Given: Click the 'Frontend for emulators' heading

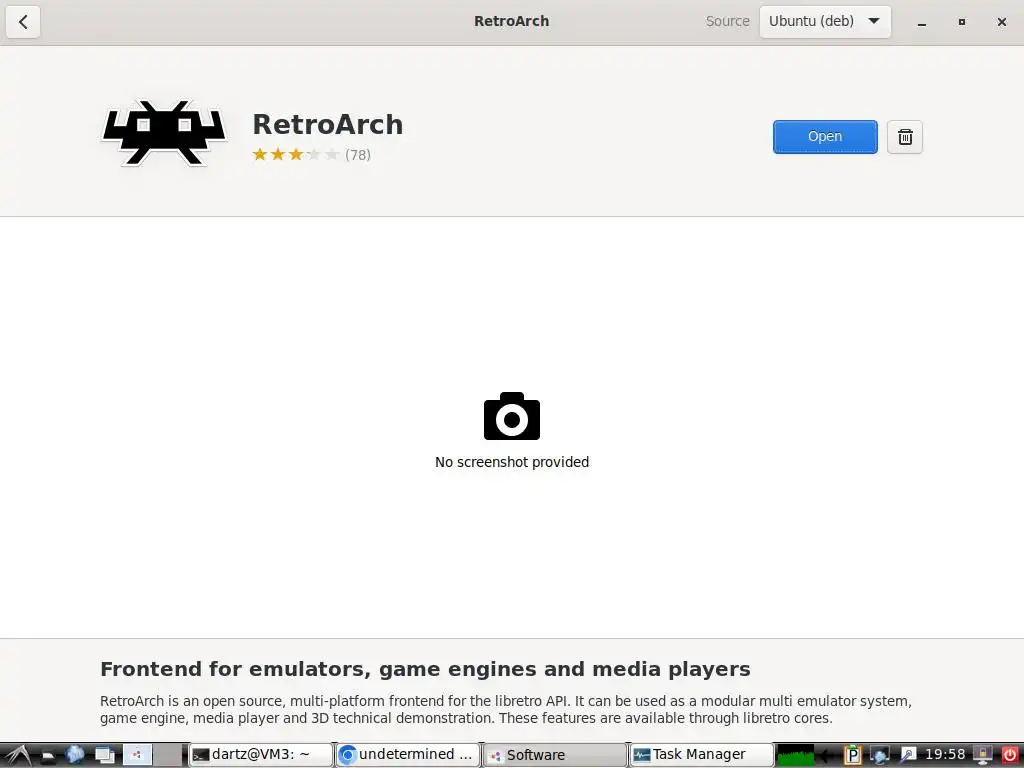Looking at the screenshot, I should click(x=425, y=669).
